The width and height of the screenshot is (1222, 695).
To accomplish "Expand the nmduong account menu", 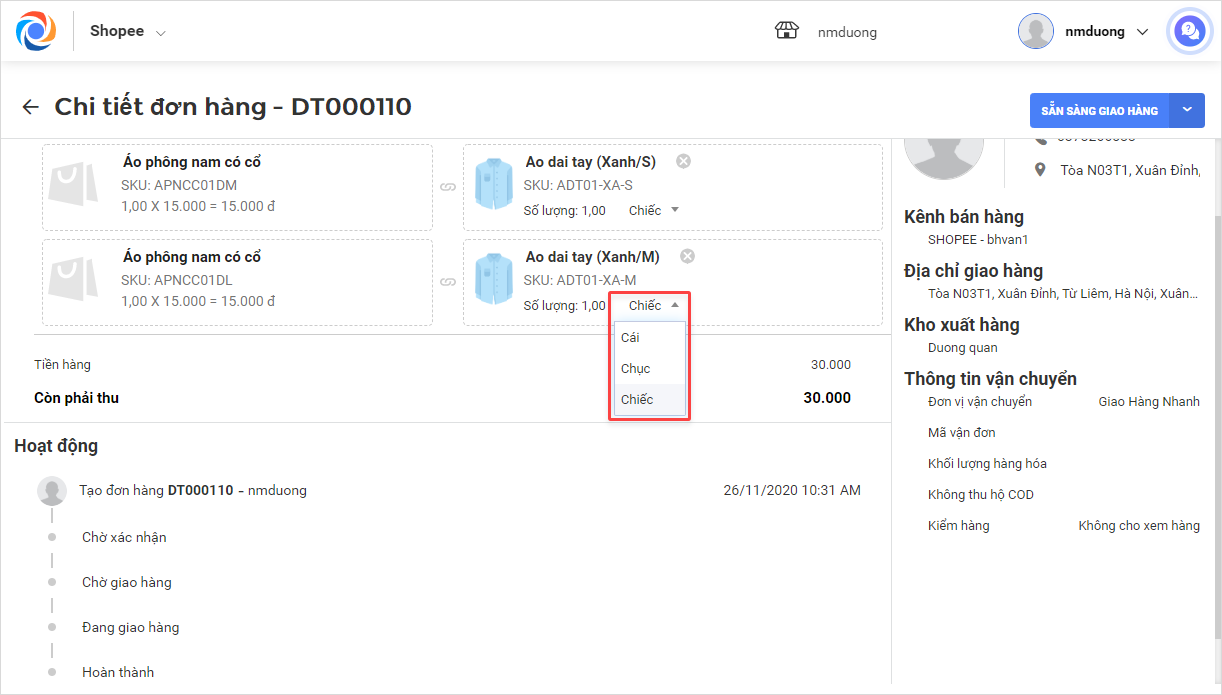I will click(1143, 32).
